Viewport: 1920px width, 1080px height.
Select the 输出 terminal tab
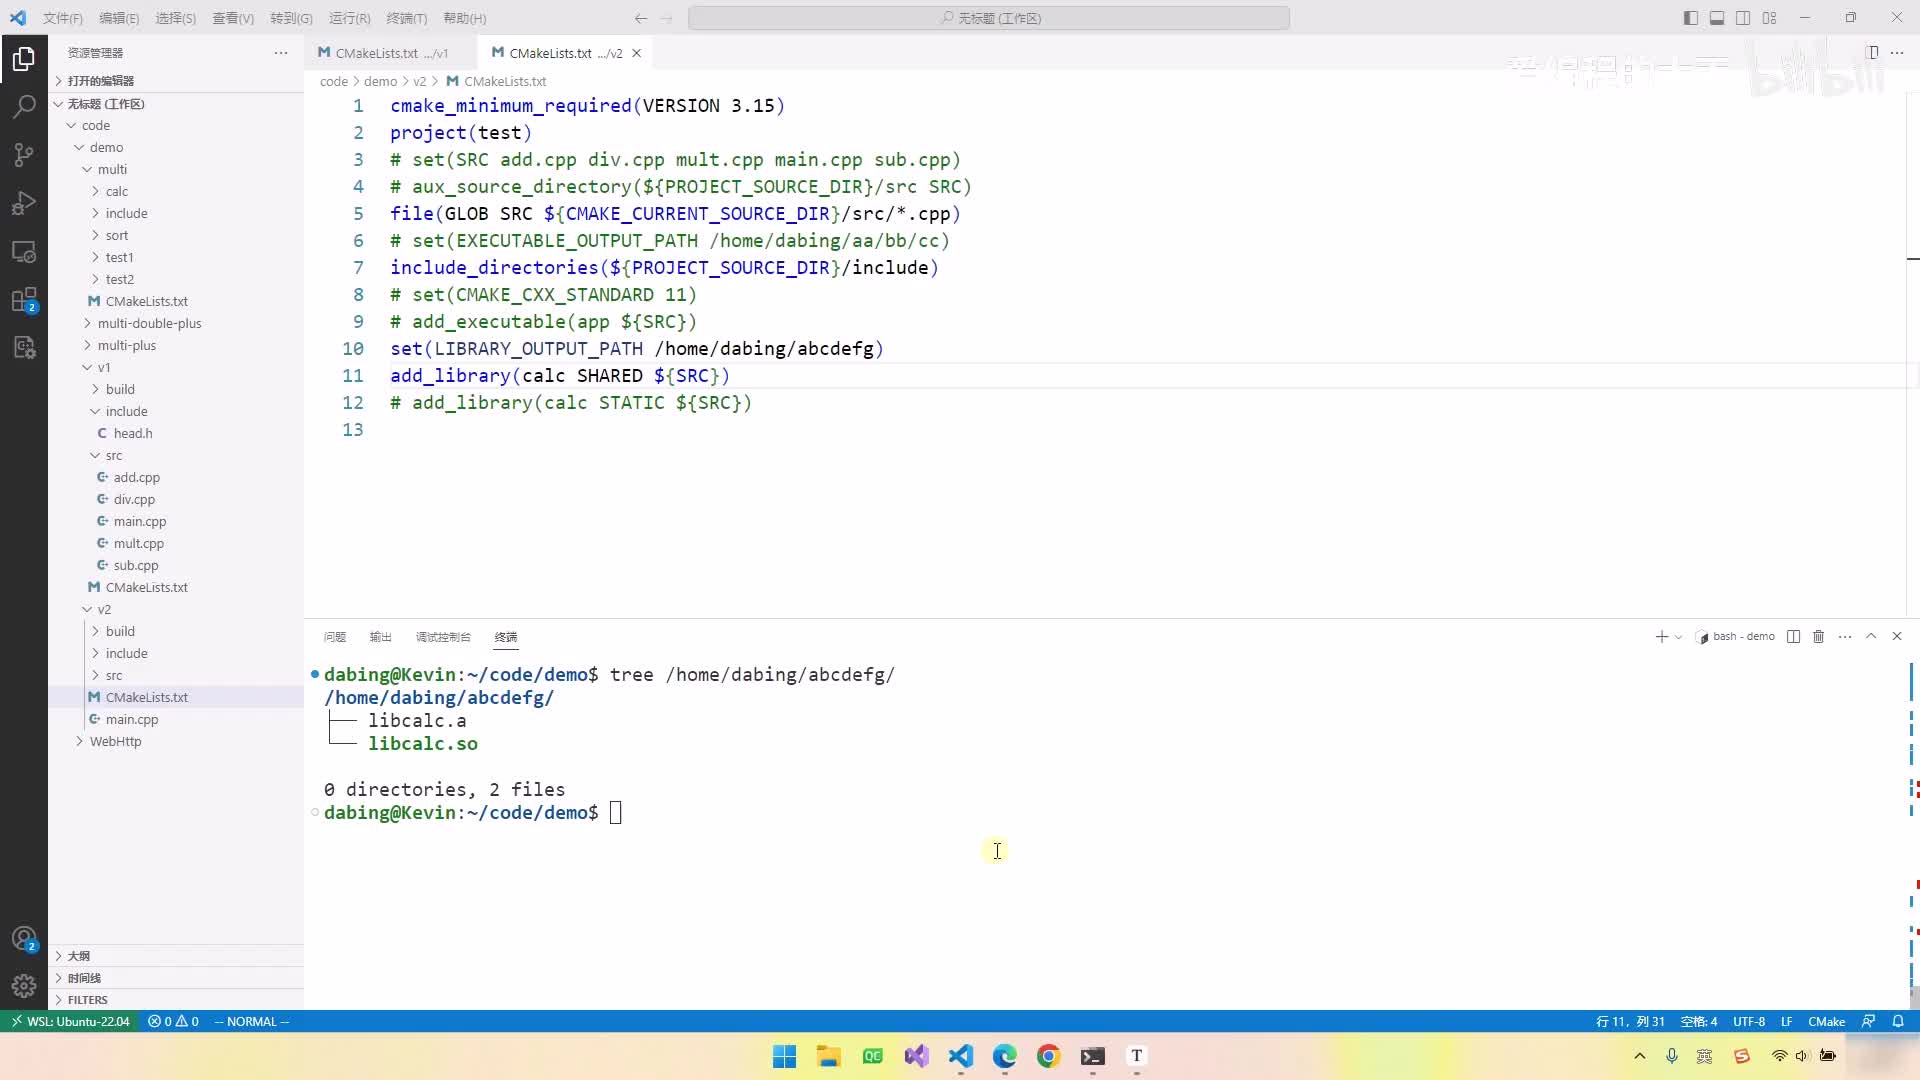[381, 637]
